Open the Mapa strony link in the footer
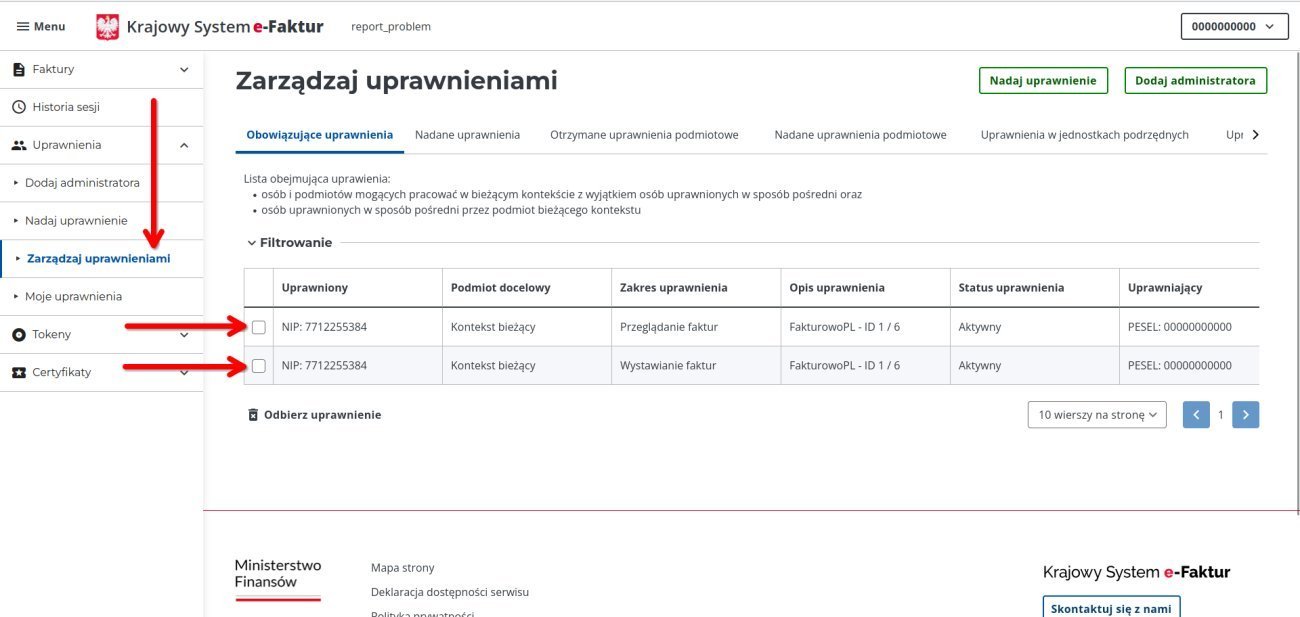Image resolution: width=1300 pixels, height=617 pixels. [x=401, y=567]
